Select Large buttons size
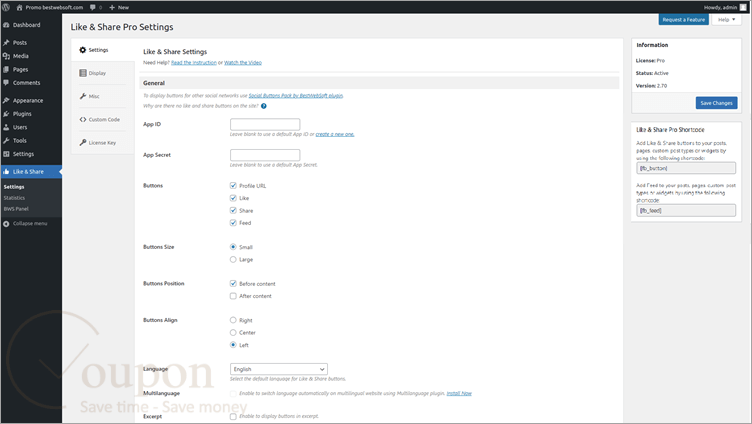Viewport: 752px width, 424px height. pos(233,259)
